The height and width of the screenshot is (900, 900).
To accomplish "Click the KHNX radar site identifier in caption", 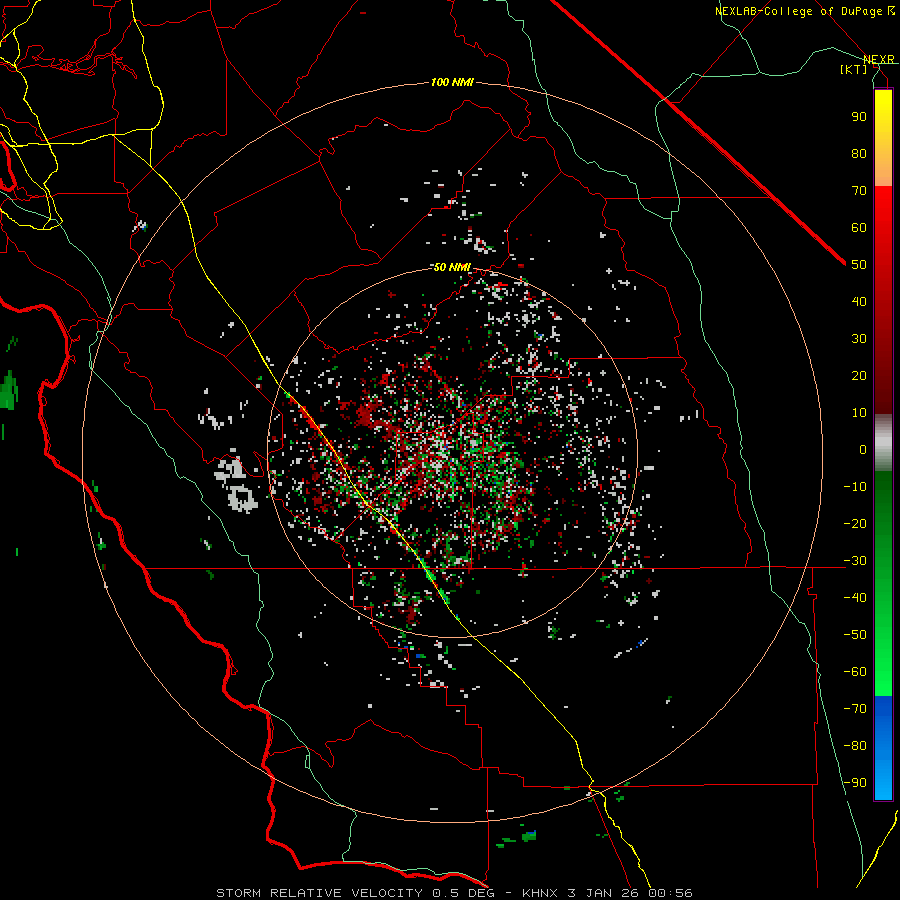I will (x=542, y=893).
